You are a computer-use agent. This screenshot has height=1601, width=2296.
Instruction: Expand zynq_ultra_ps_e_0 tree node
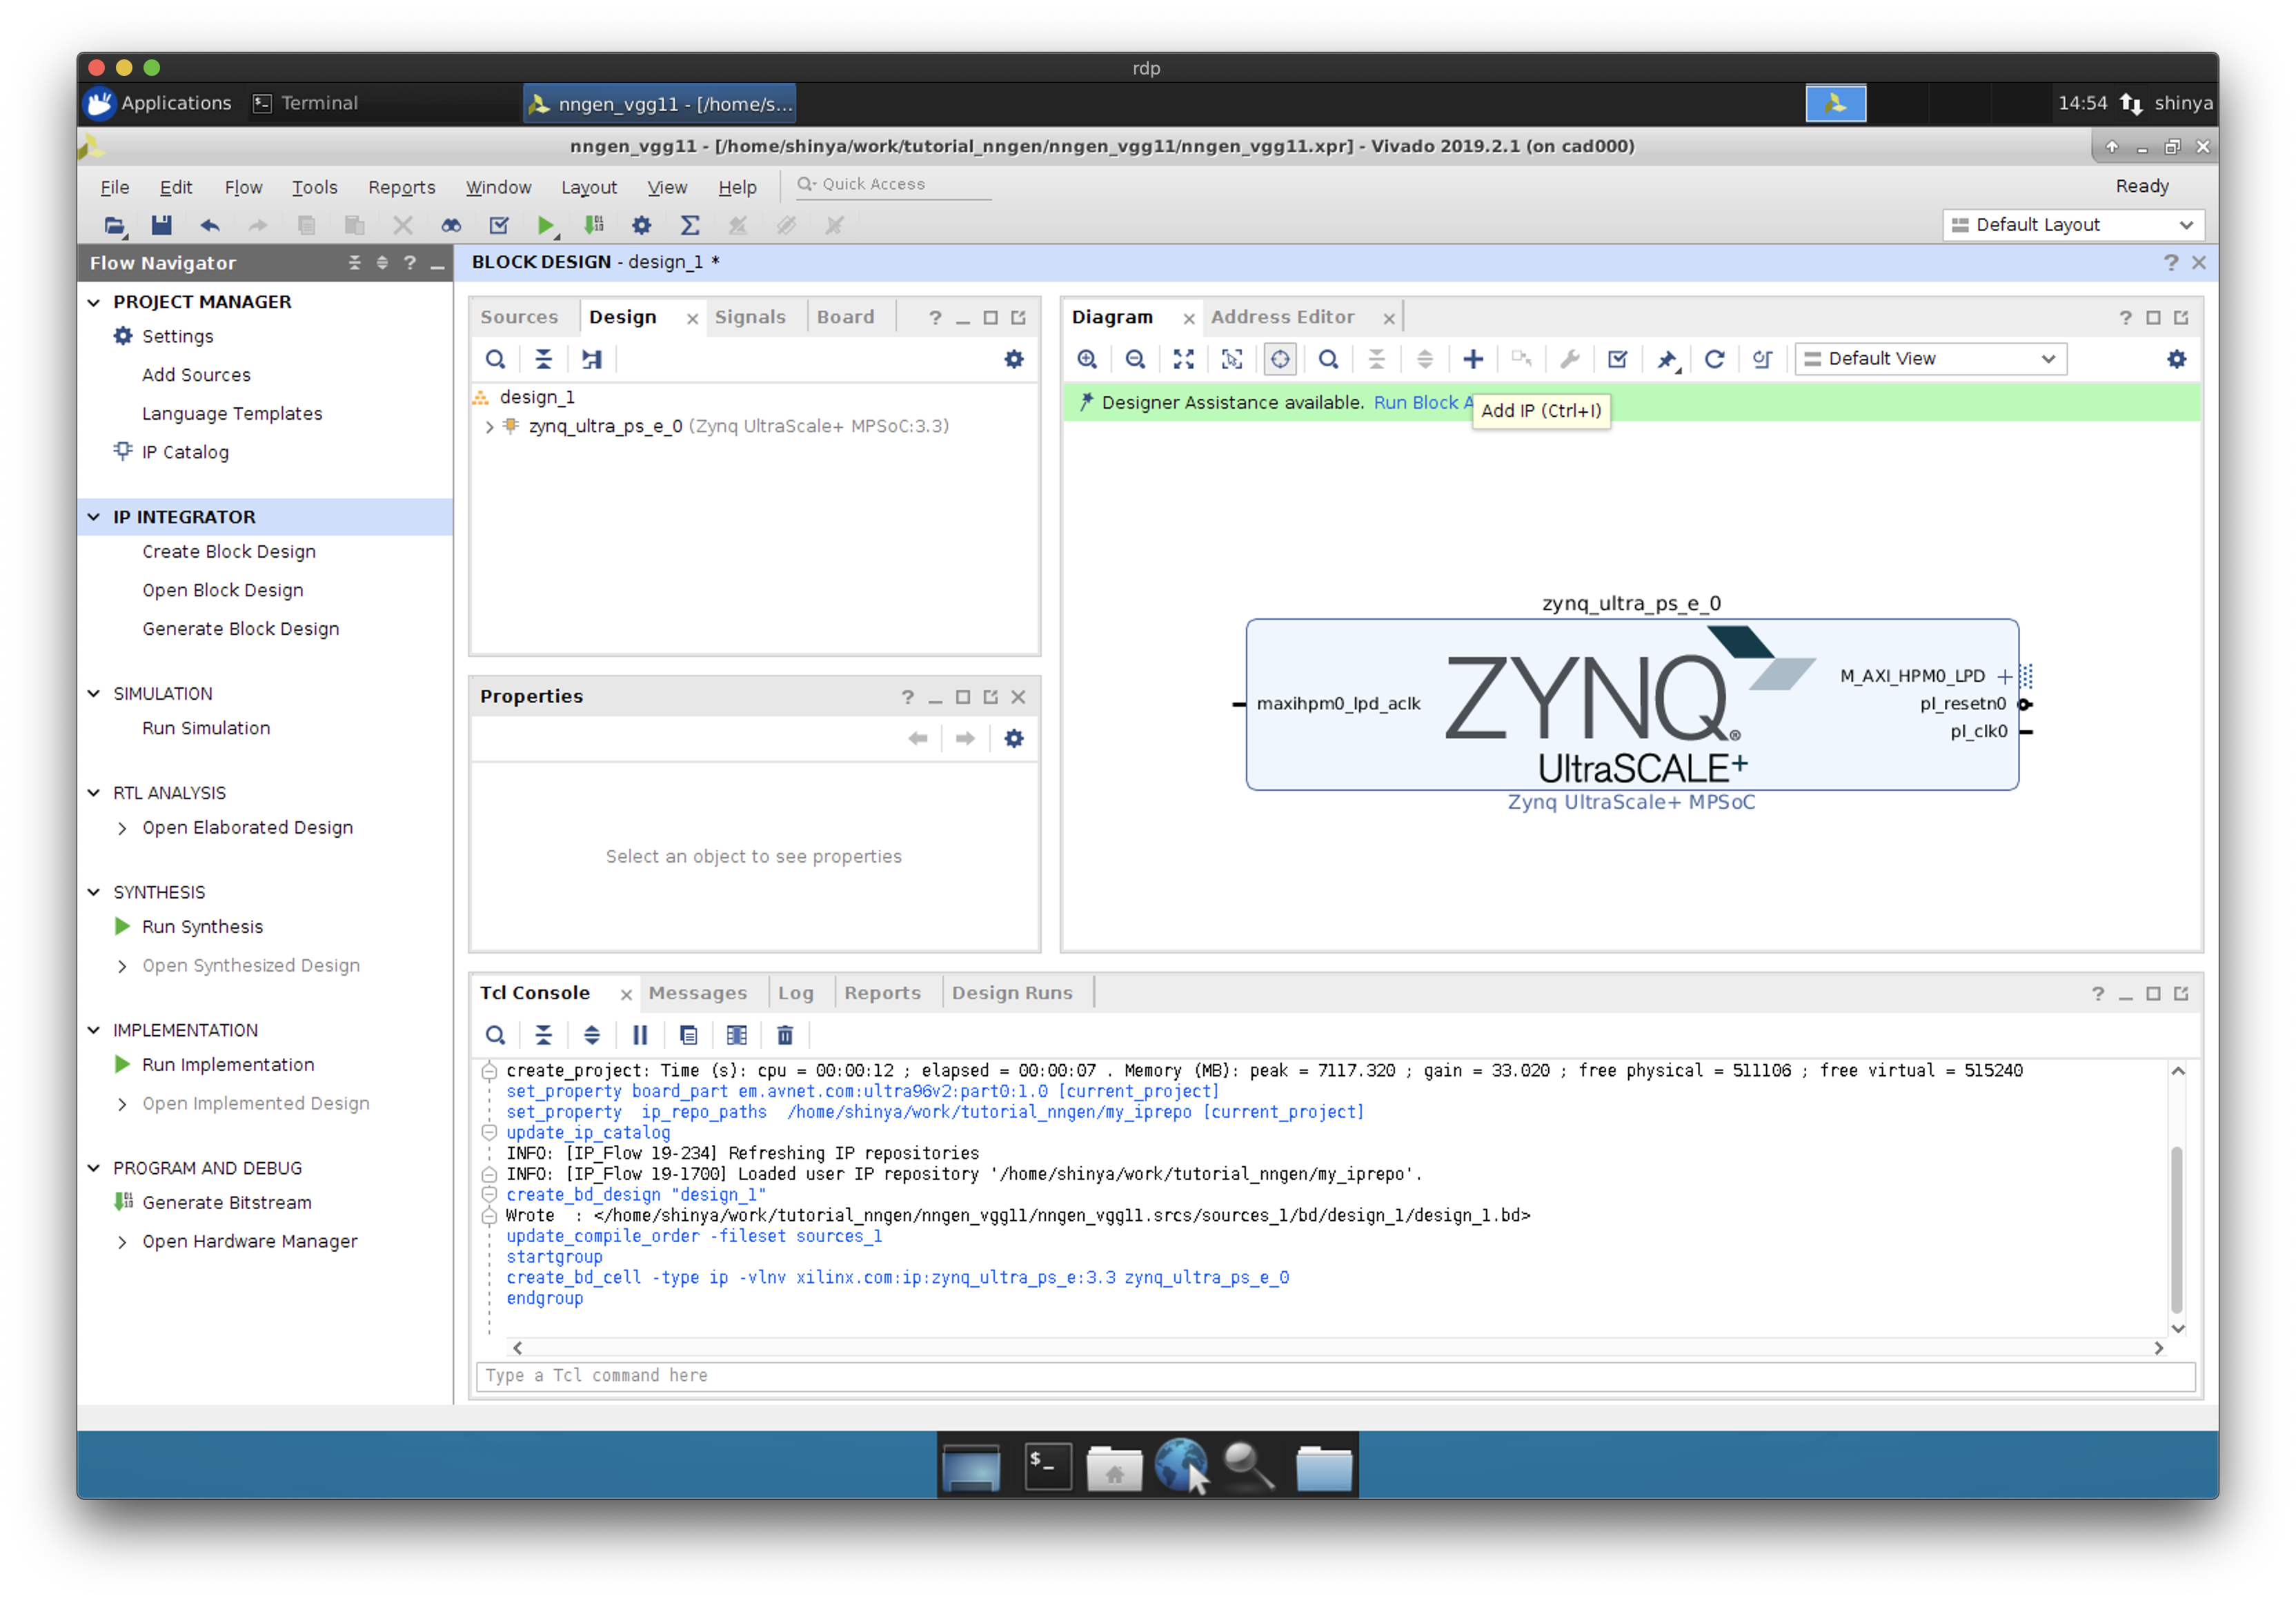click(489, 427)
